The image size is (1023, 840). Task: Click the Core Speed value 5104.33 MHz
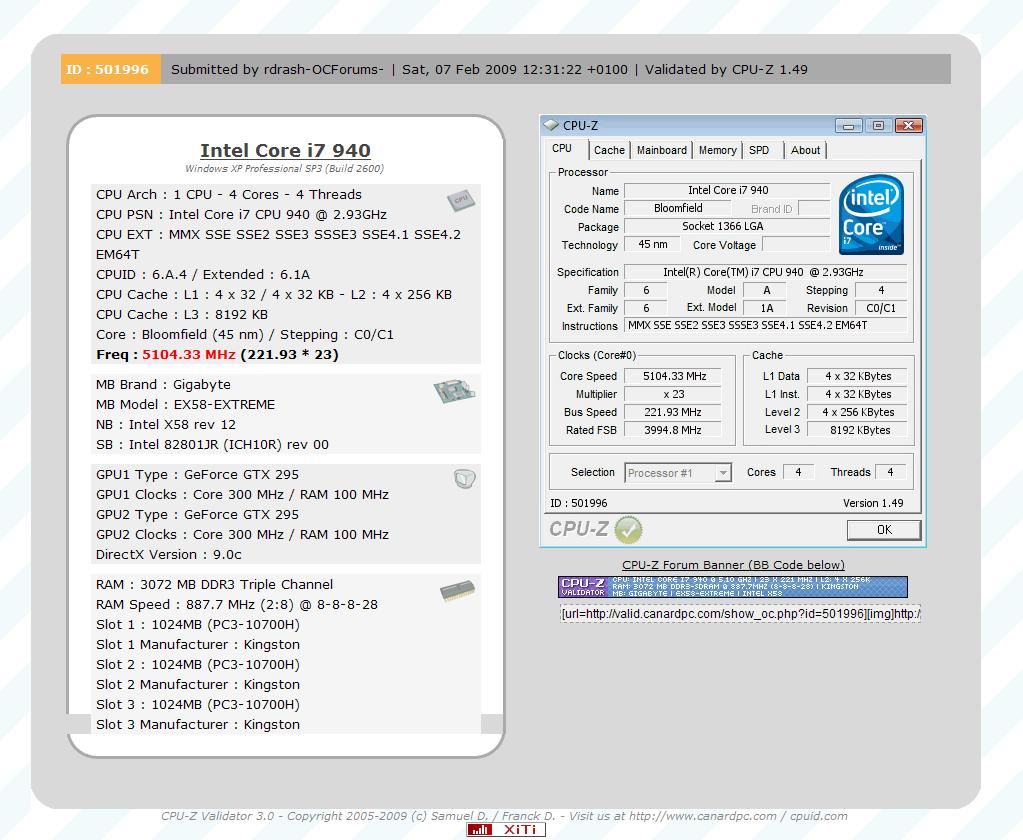point(673,376)
